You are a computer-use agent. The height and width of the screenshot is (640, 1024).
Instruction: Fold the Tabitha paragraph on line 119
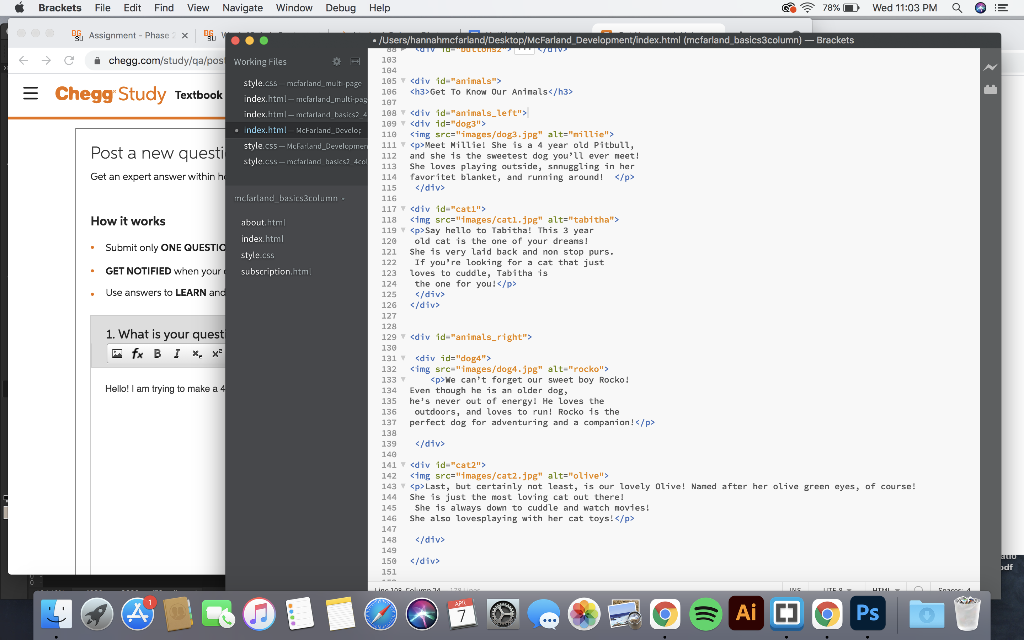pyautogui.click(x=404, y=231)
